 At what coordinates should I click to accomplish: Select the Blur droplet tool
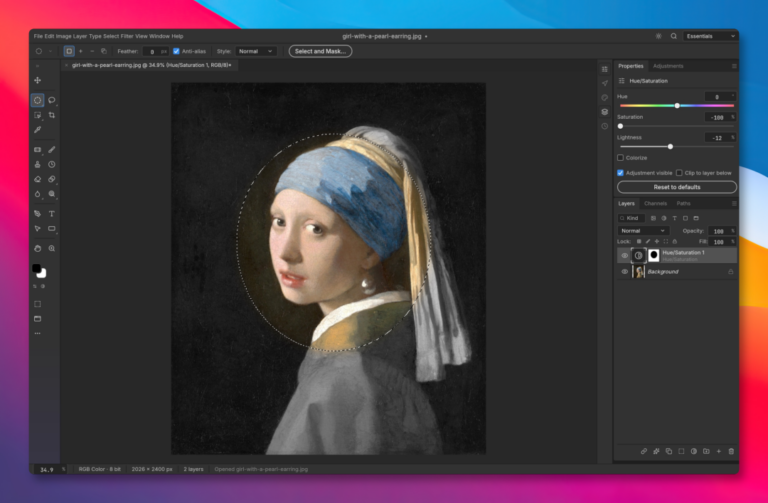38,194
